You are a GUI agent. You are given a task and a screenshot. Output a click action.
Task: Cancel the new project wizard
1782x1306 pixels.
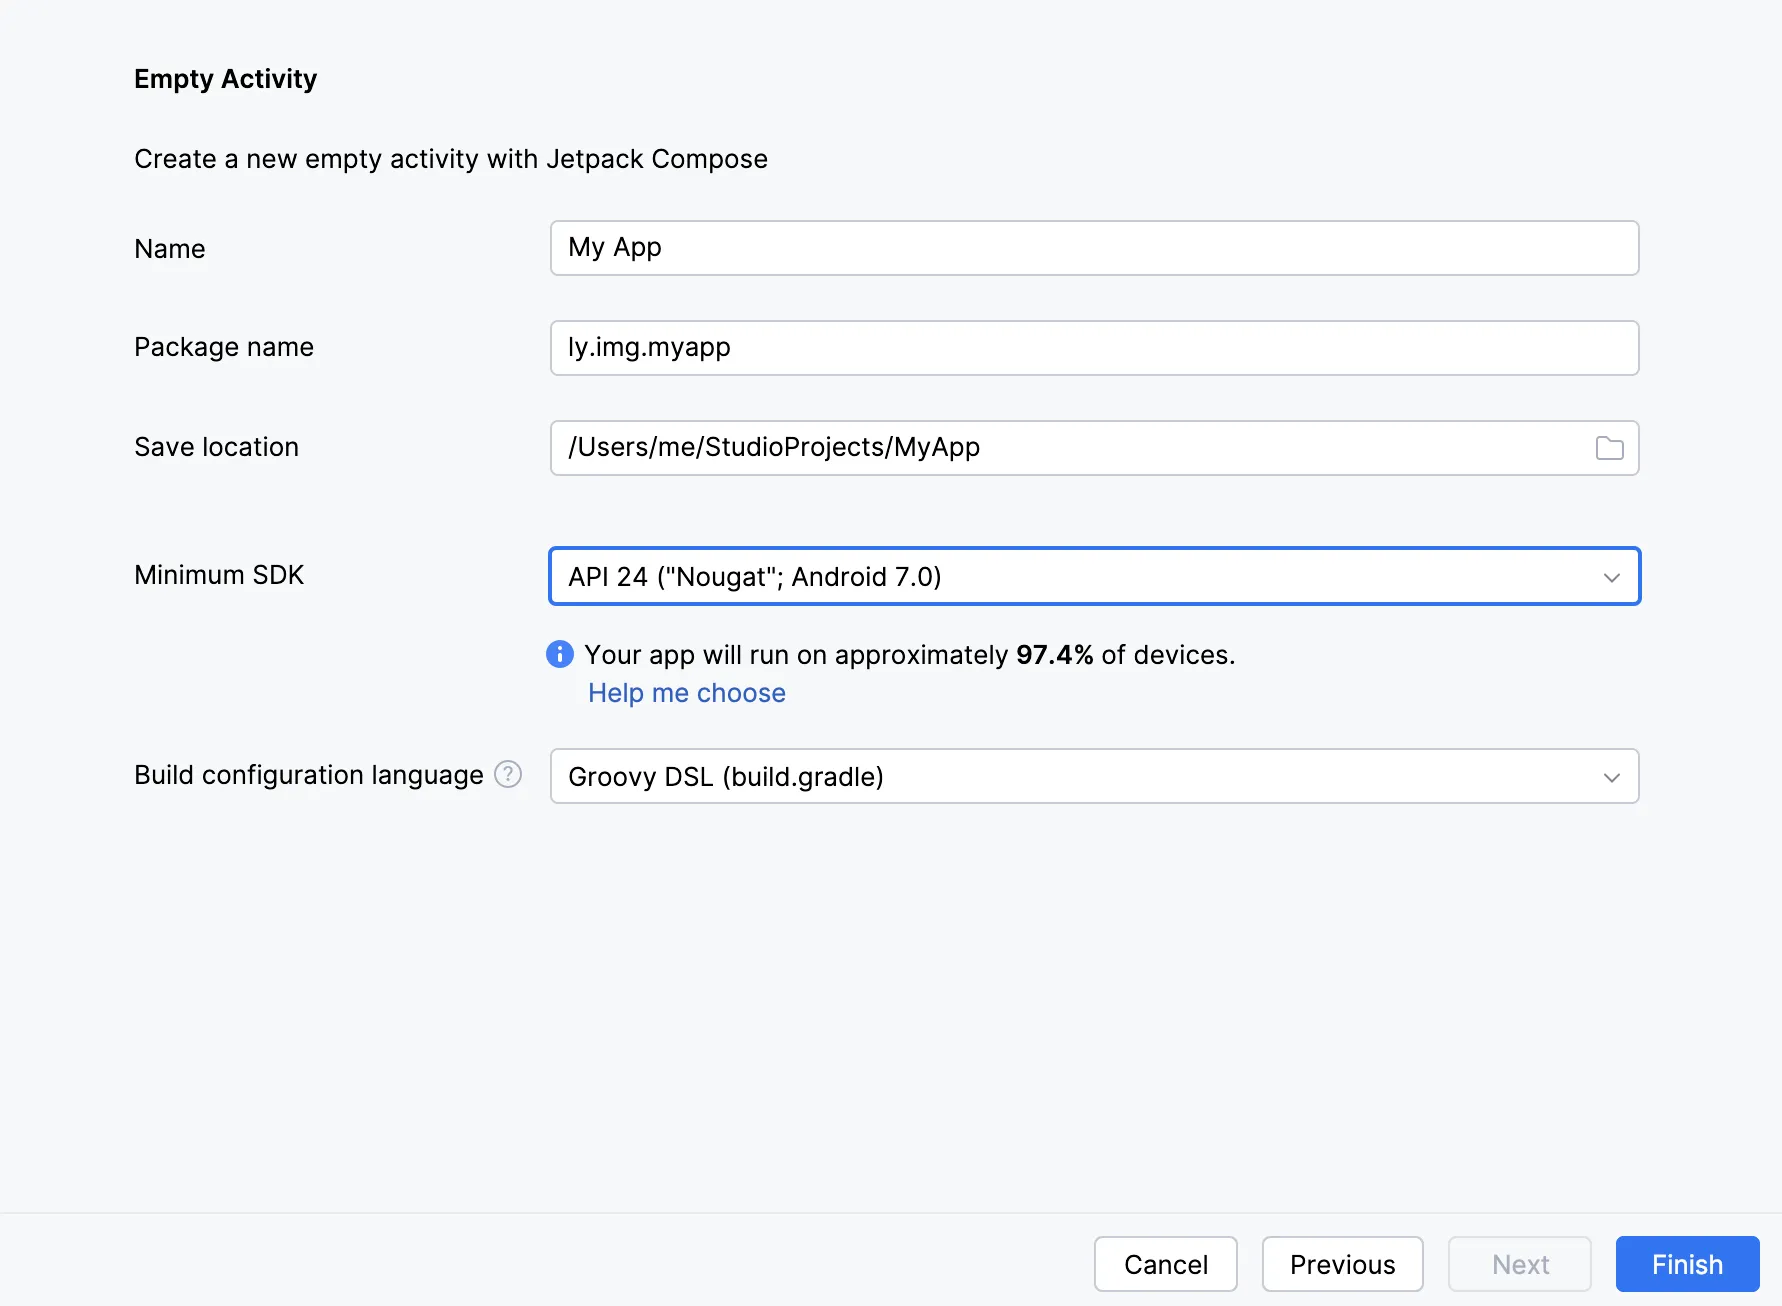(x=1166, y=1264)
